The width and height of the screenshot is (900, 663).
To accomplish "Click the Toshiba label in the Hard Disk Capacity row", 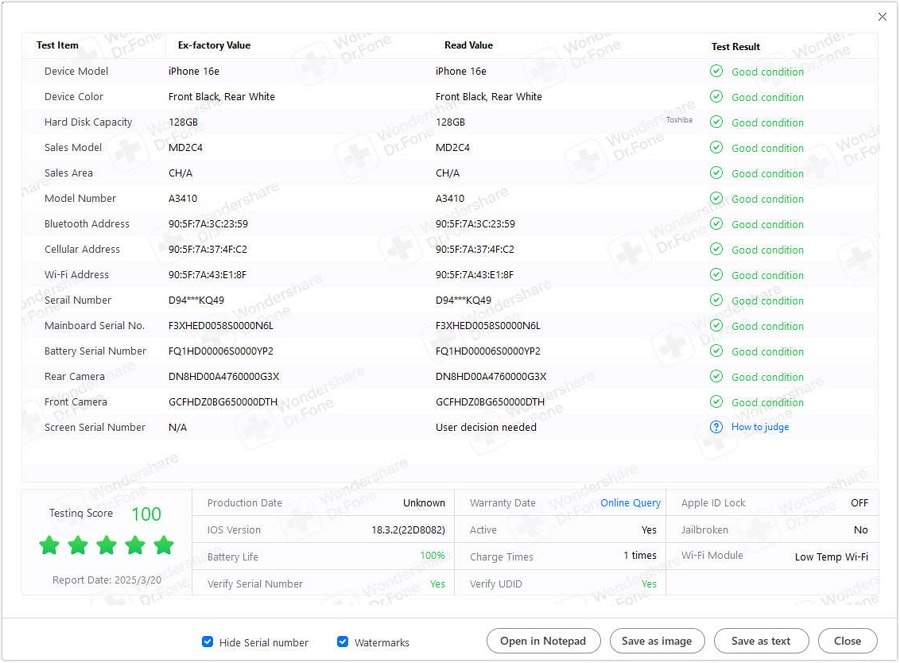I will tap(679, 120).
